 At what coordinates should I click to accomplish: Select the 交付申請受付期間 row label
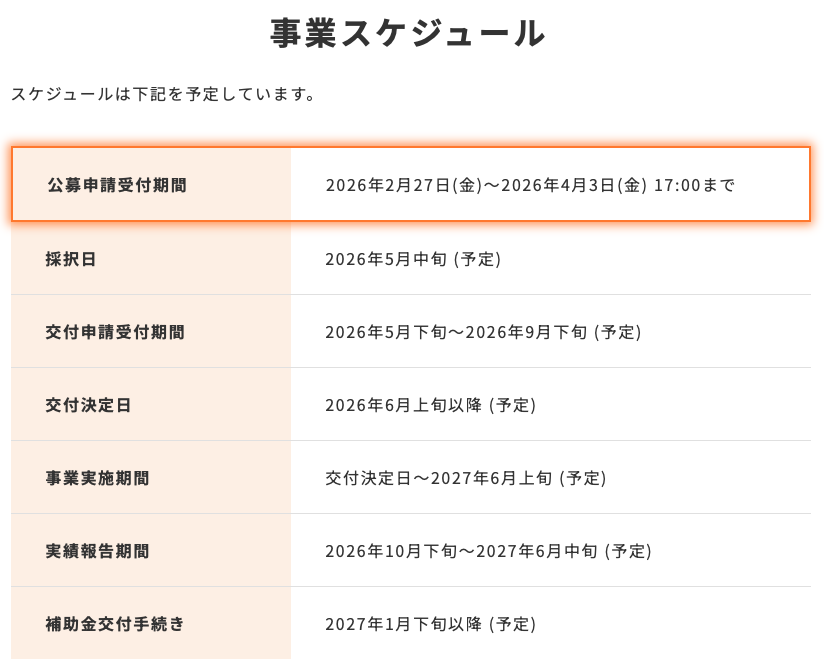click(116, 332)
